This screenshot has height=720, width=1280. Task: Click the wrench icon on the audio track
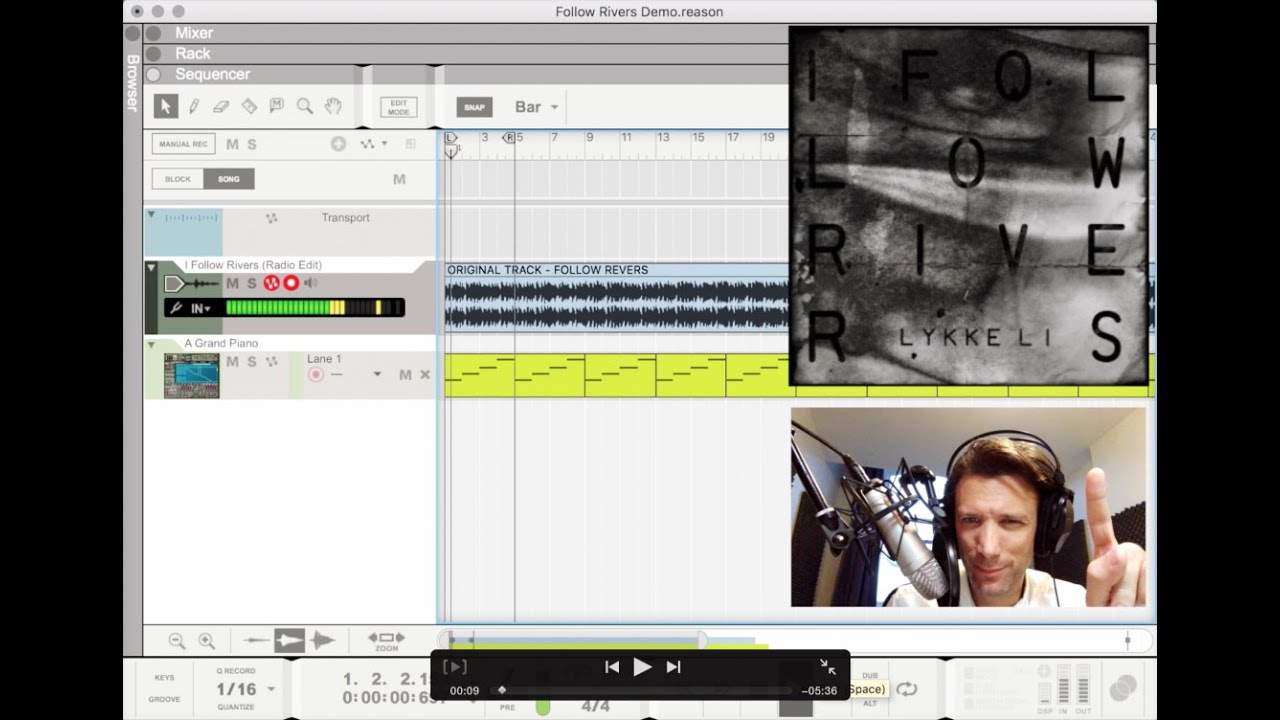176,308
